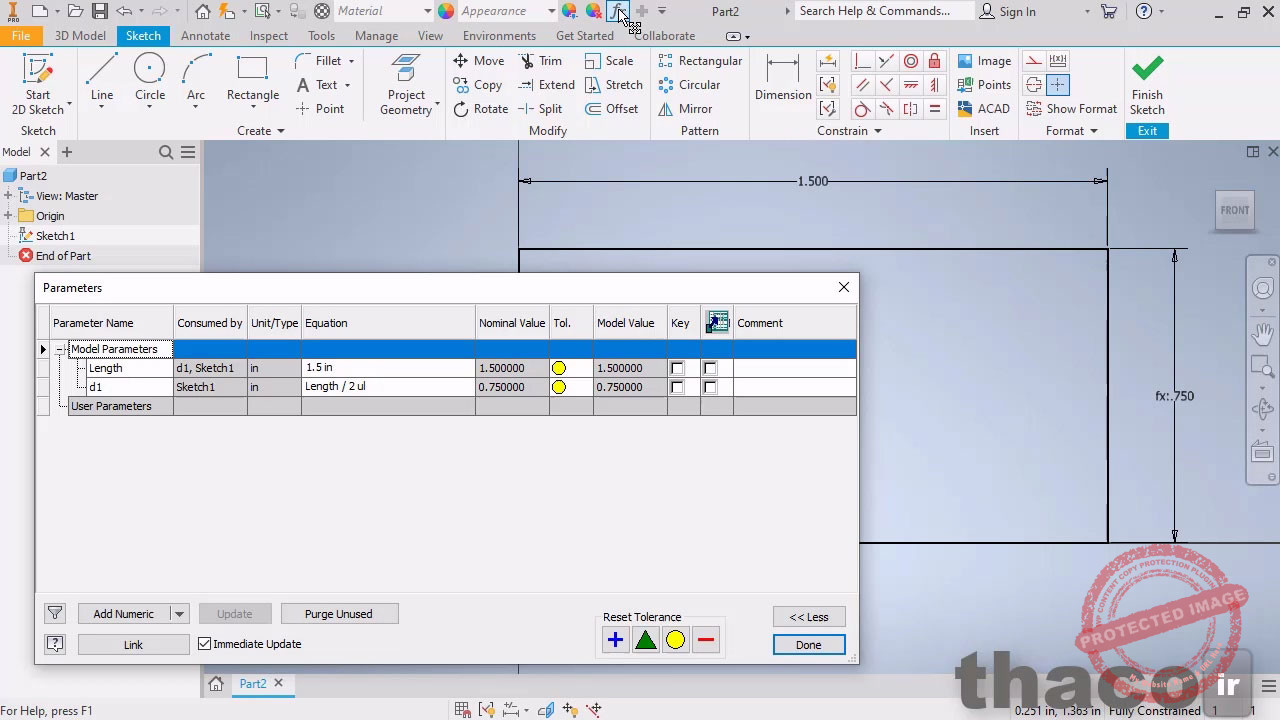This screenshot has width=1280, height=720.
Task: Toggle export checkbox for d1 parameter
Action: [x=710, y=387]
